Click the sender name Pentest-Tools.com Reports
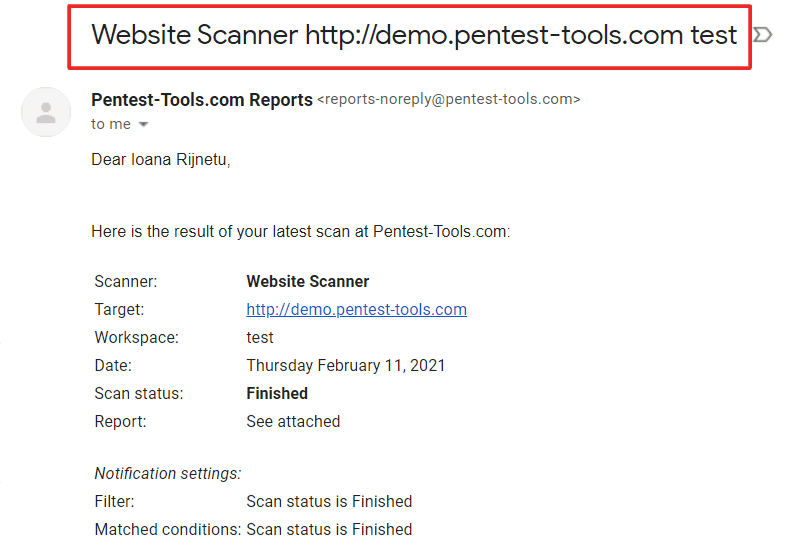806x560 pixels. point(202,99)
